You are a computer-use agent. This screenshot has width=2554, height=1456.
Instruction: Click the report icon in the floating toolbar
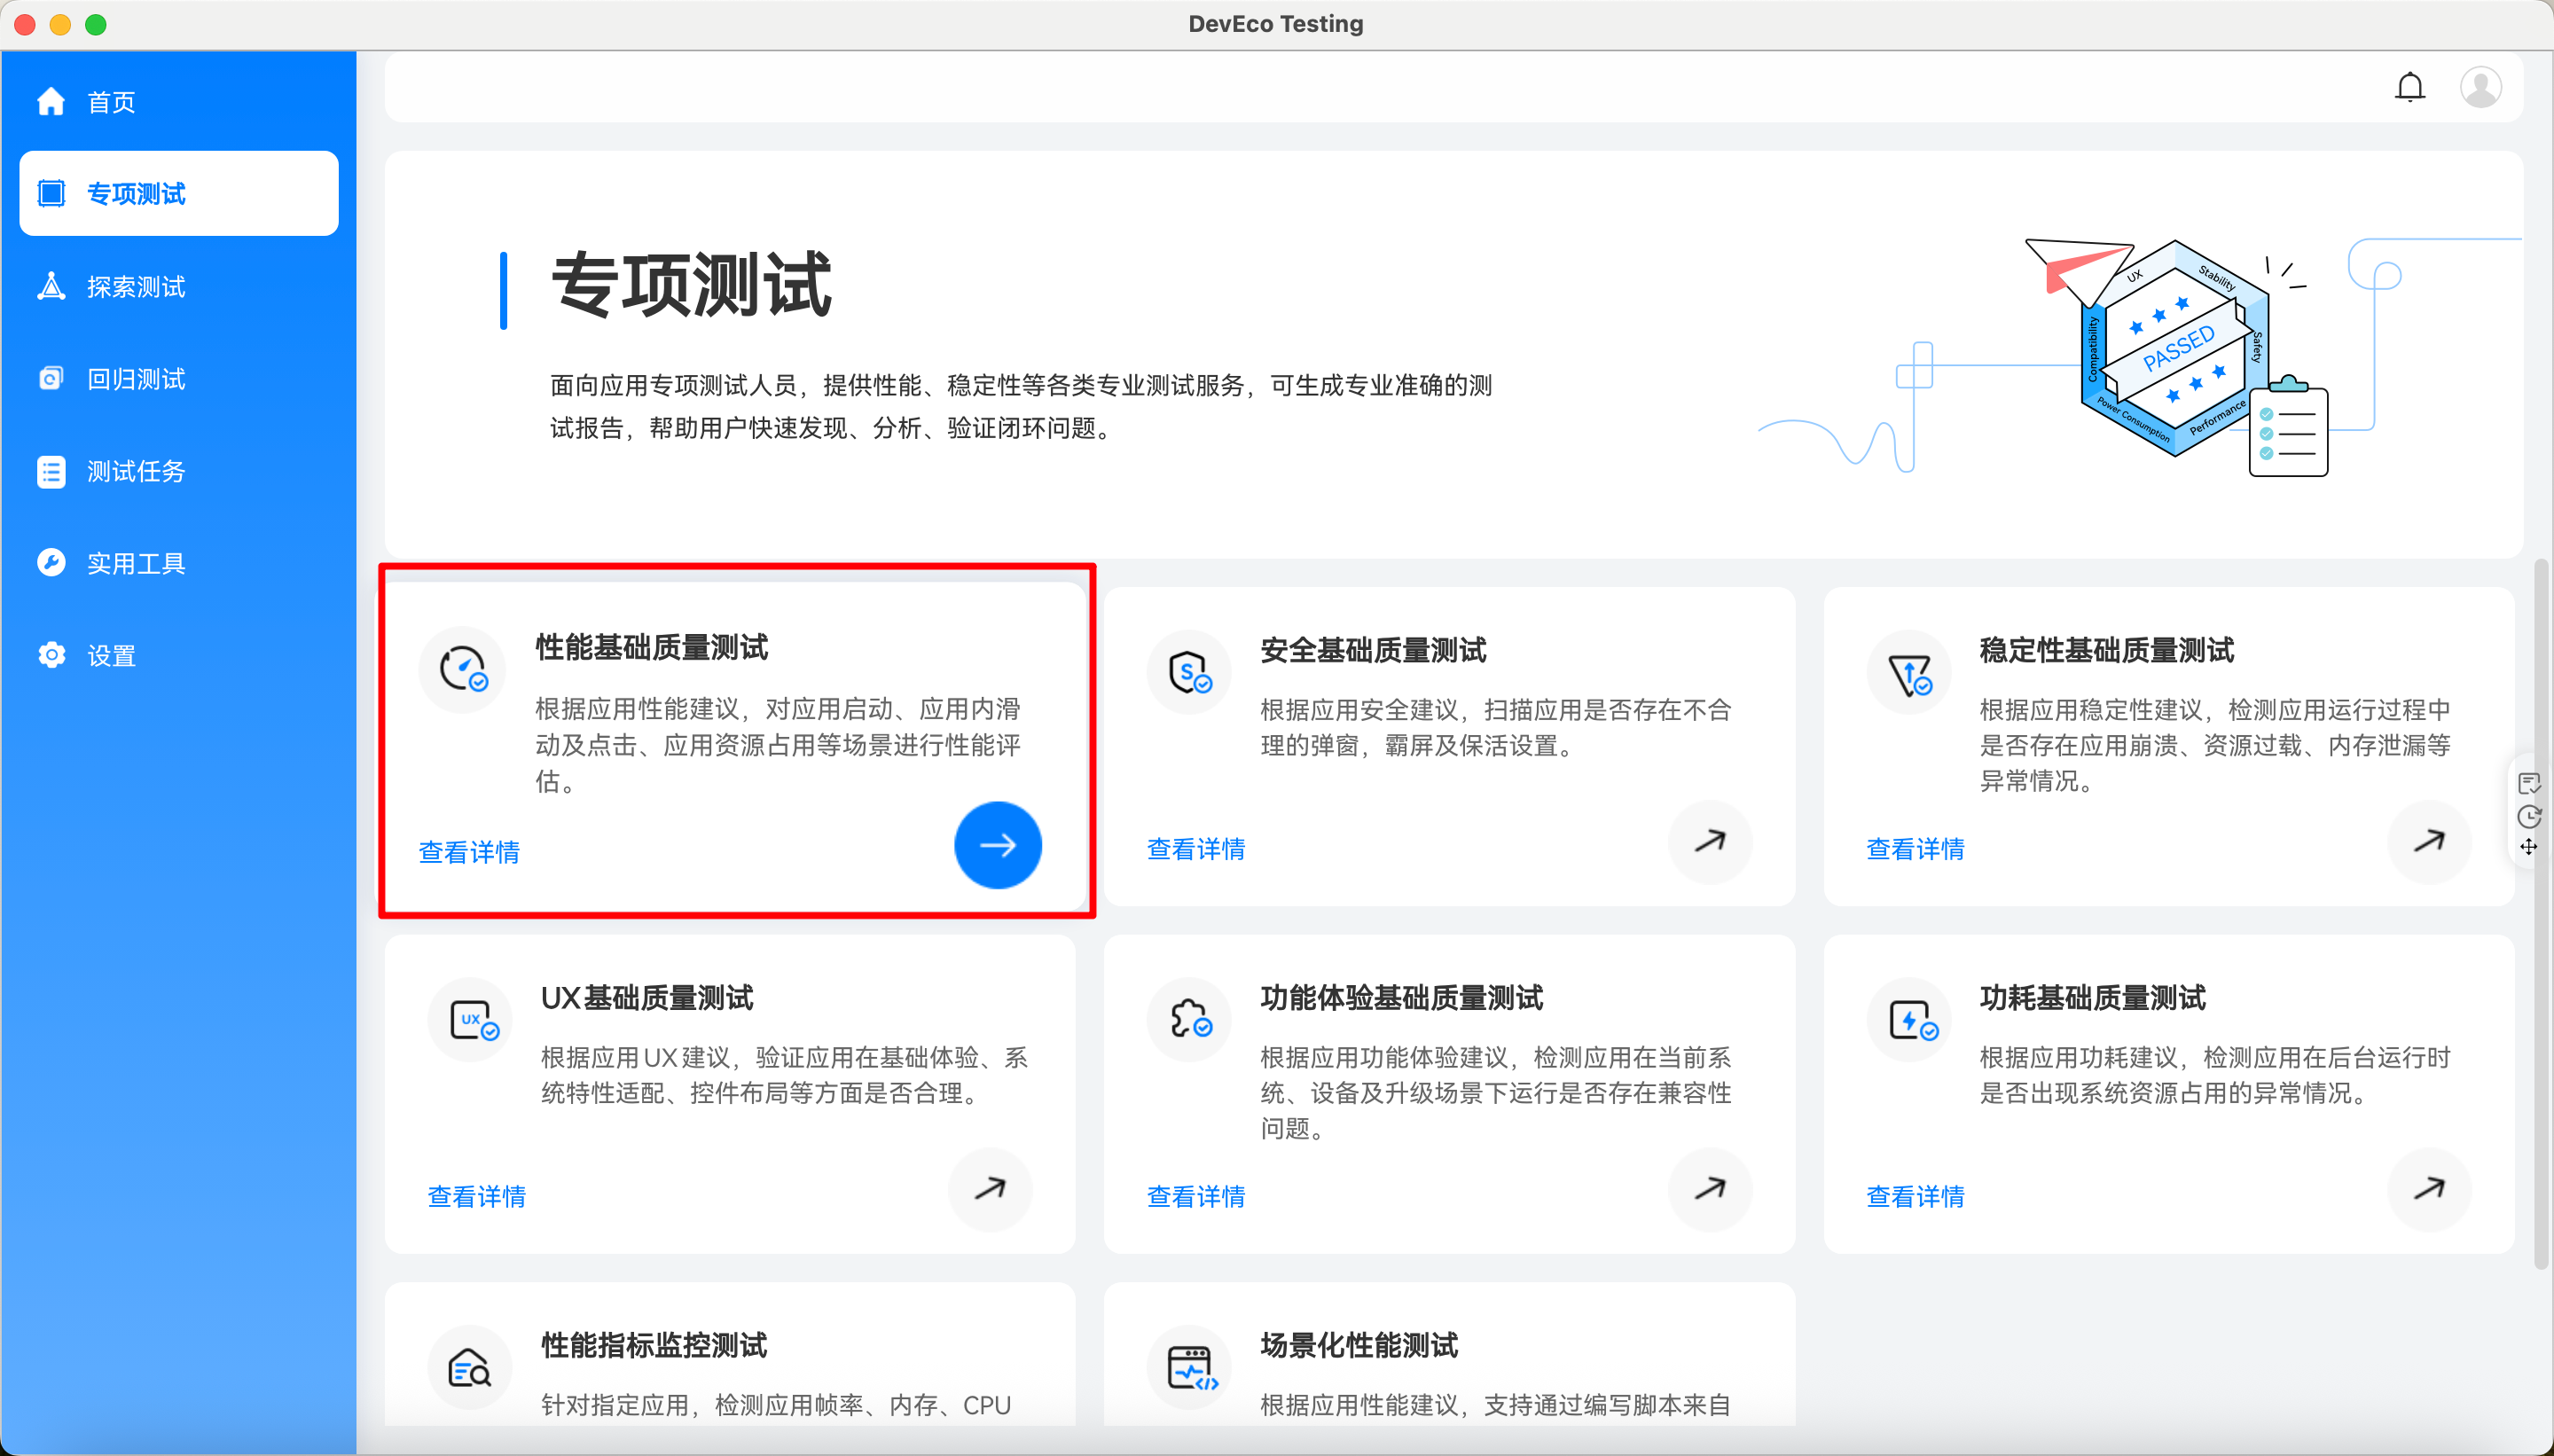click(2530, 782)
